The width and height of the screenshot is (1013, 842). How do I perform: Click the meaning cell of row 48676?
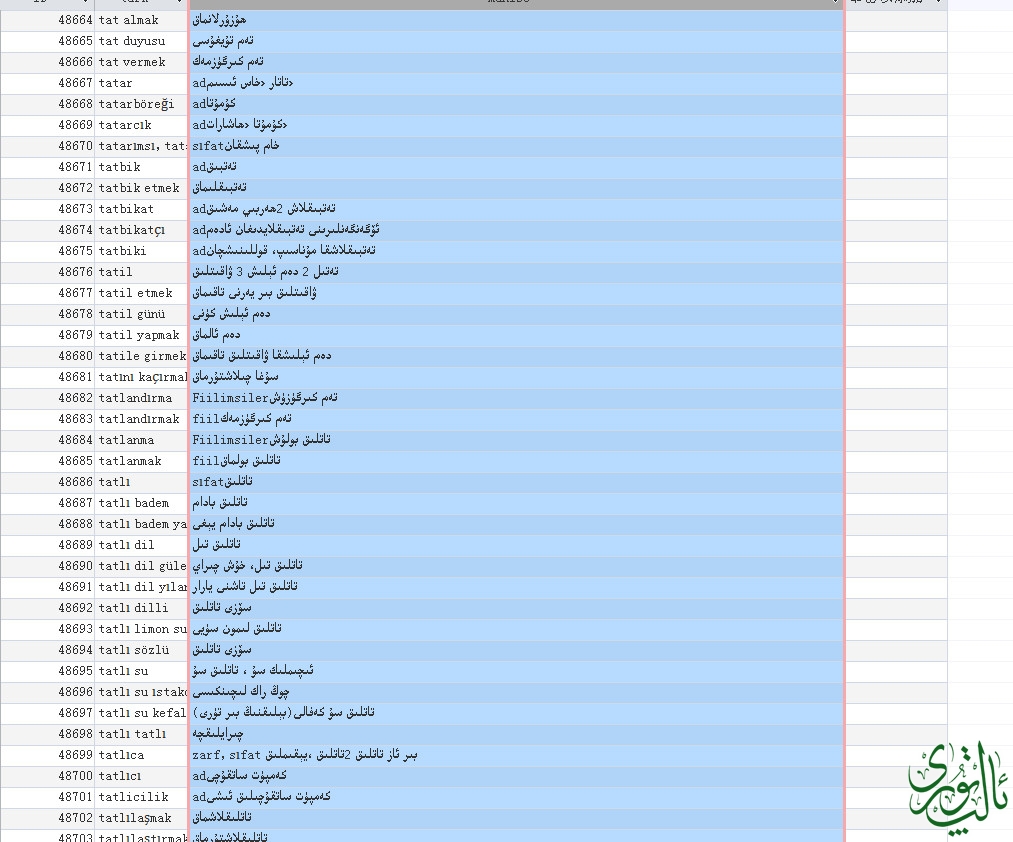tap(516, 272)
